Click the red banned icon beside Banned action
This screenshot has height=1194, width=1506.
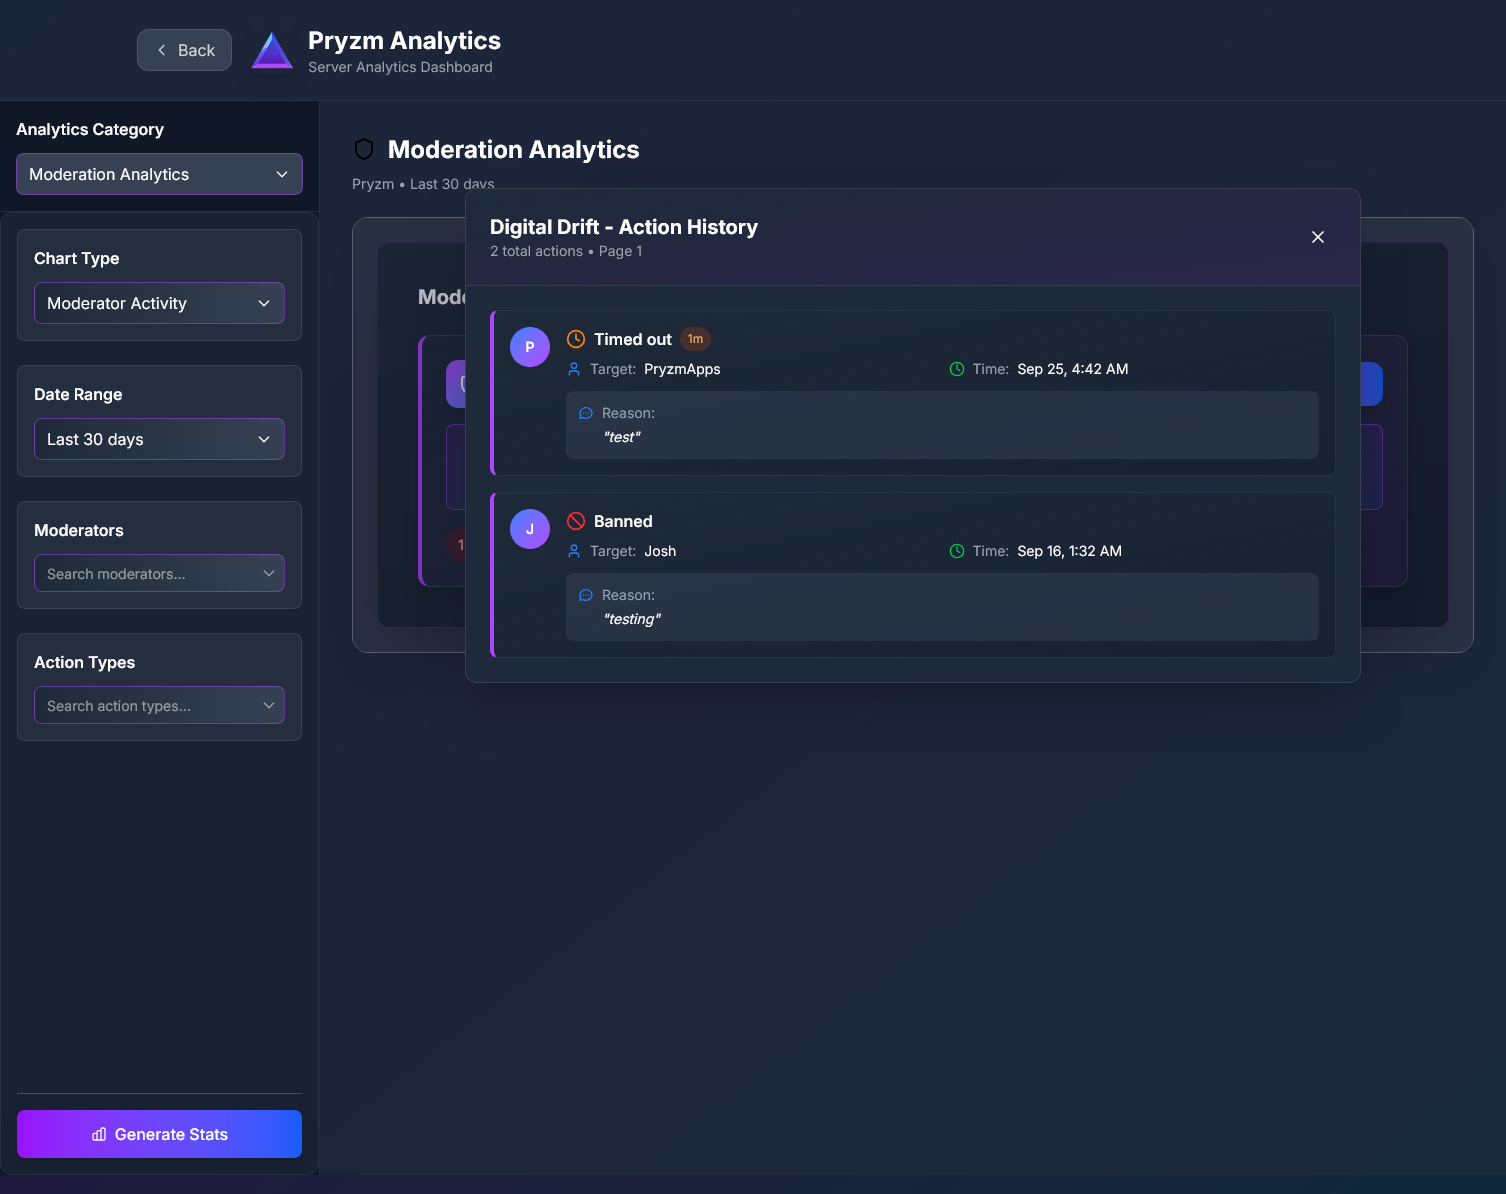pos(575,520)
